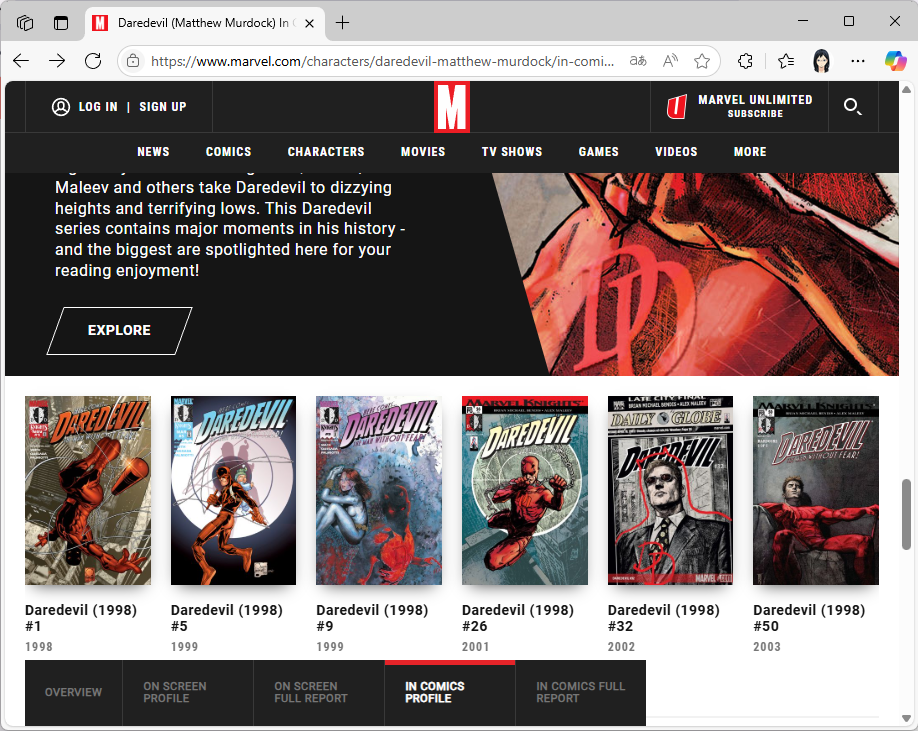
Task: Click the Daredevil (1998) #50 title
Action: (809, 618)
